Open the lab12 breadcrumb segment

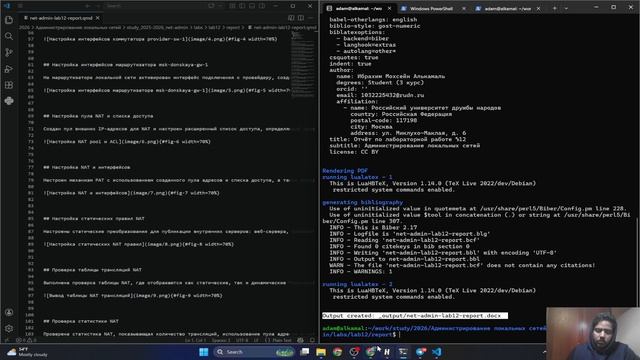[x=214, y=28]
